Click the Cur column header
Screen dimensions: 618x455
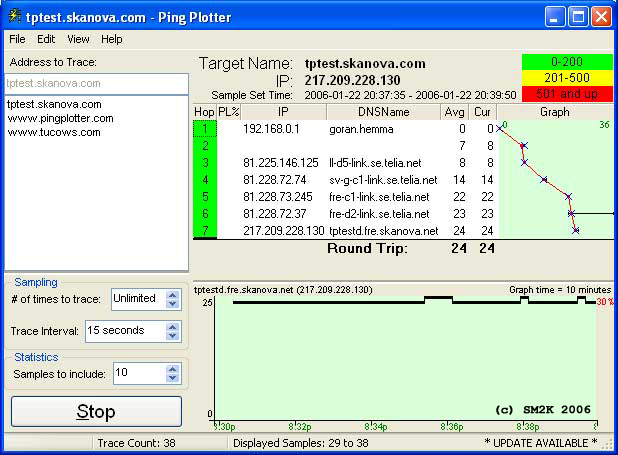click(482, 112)
